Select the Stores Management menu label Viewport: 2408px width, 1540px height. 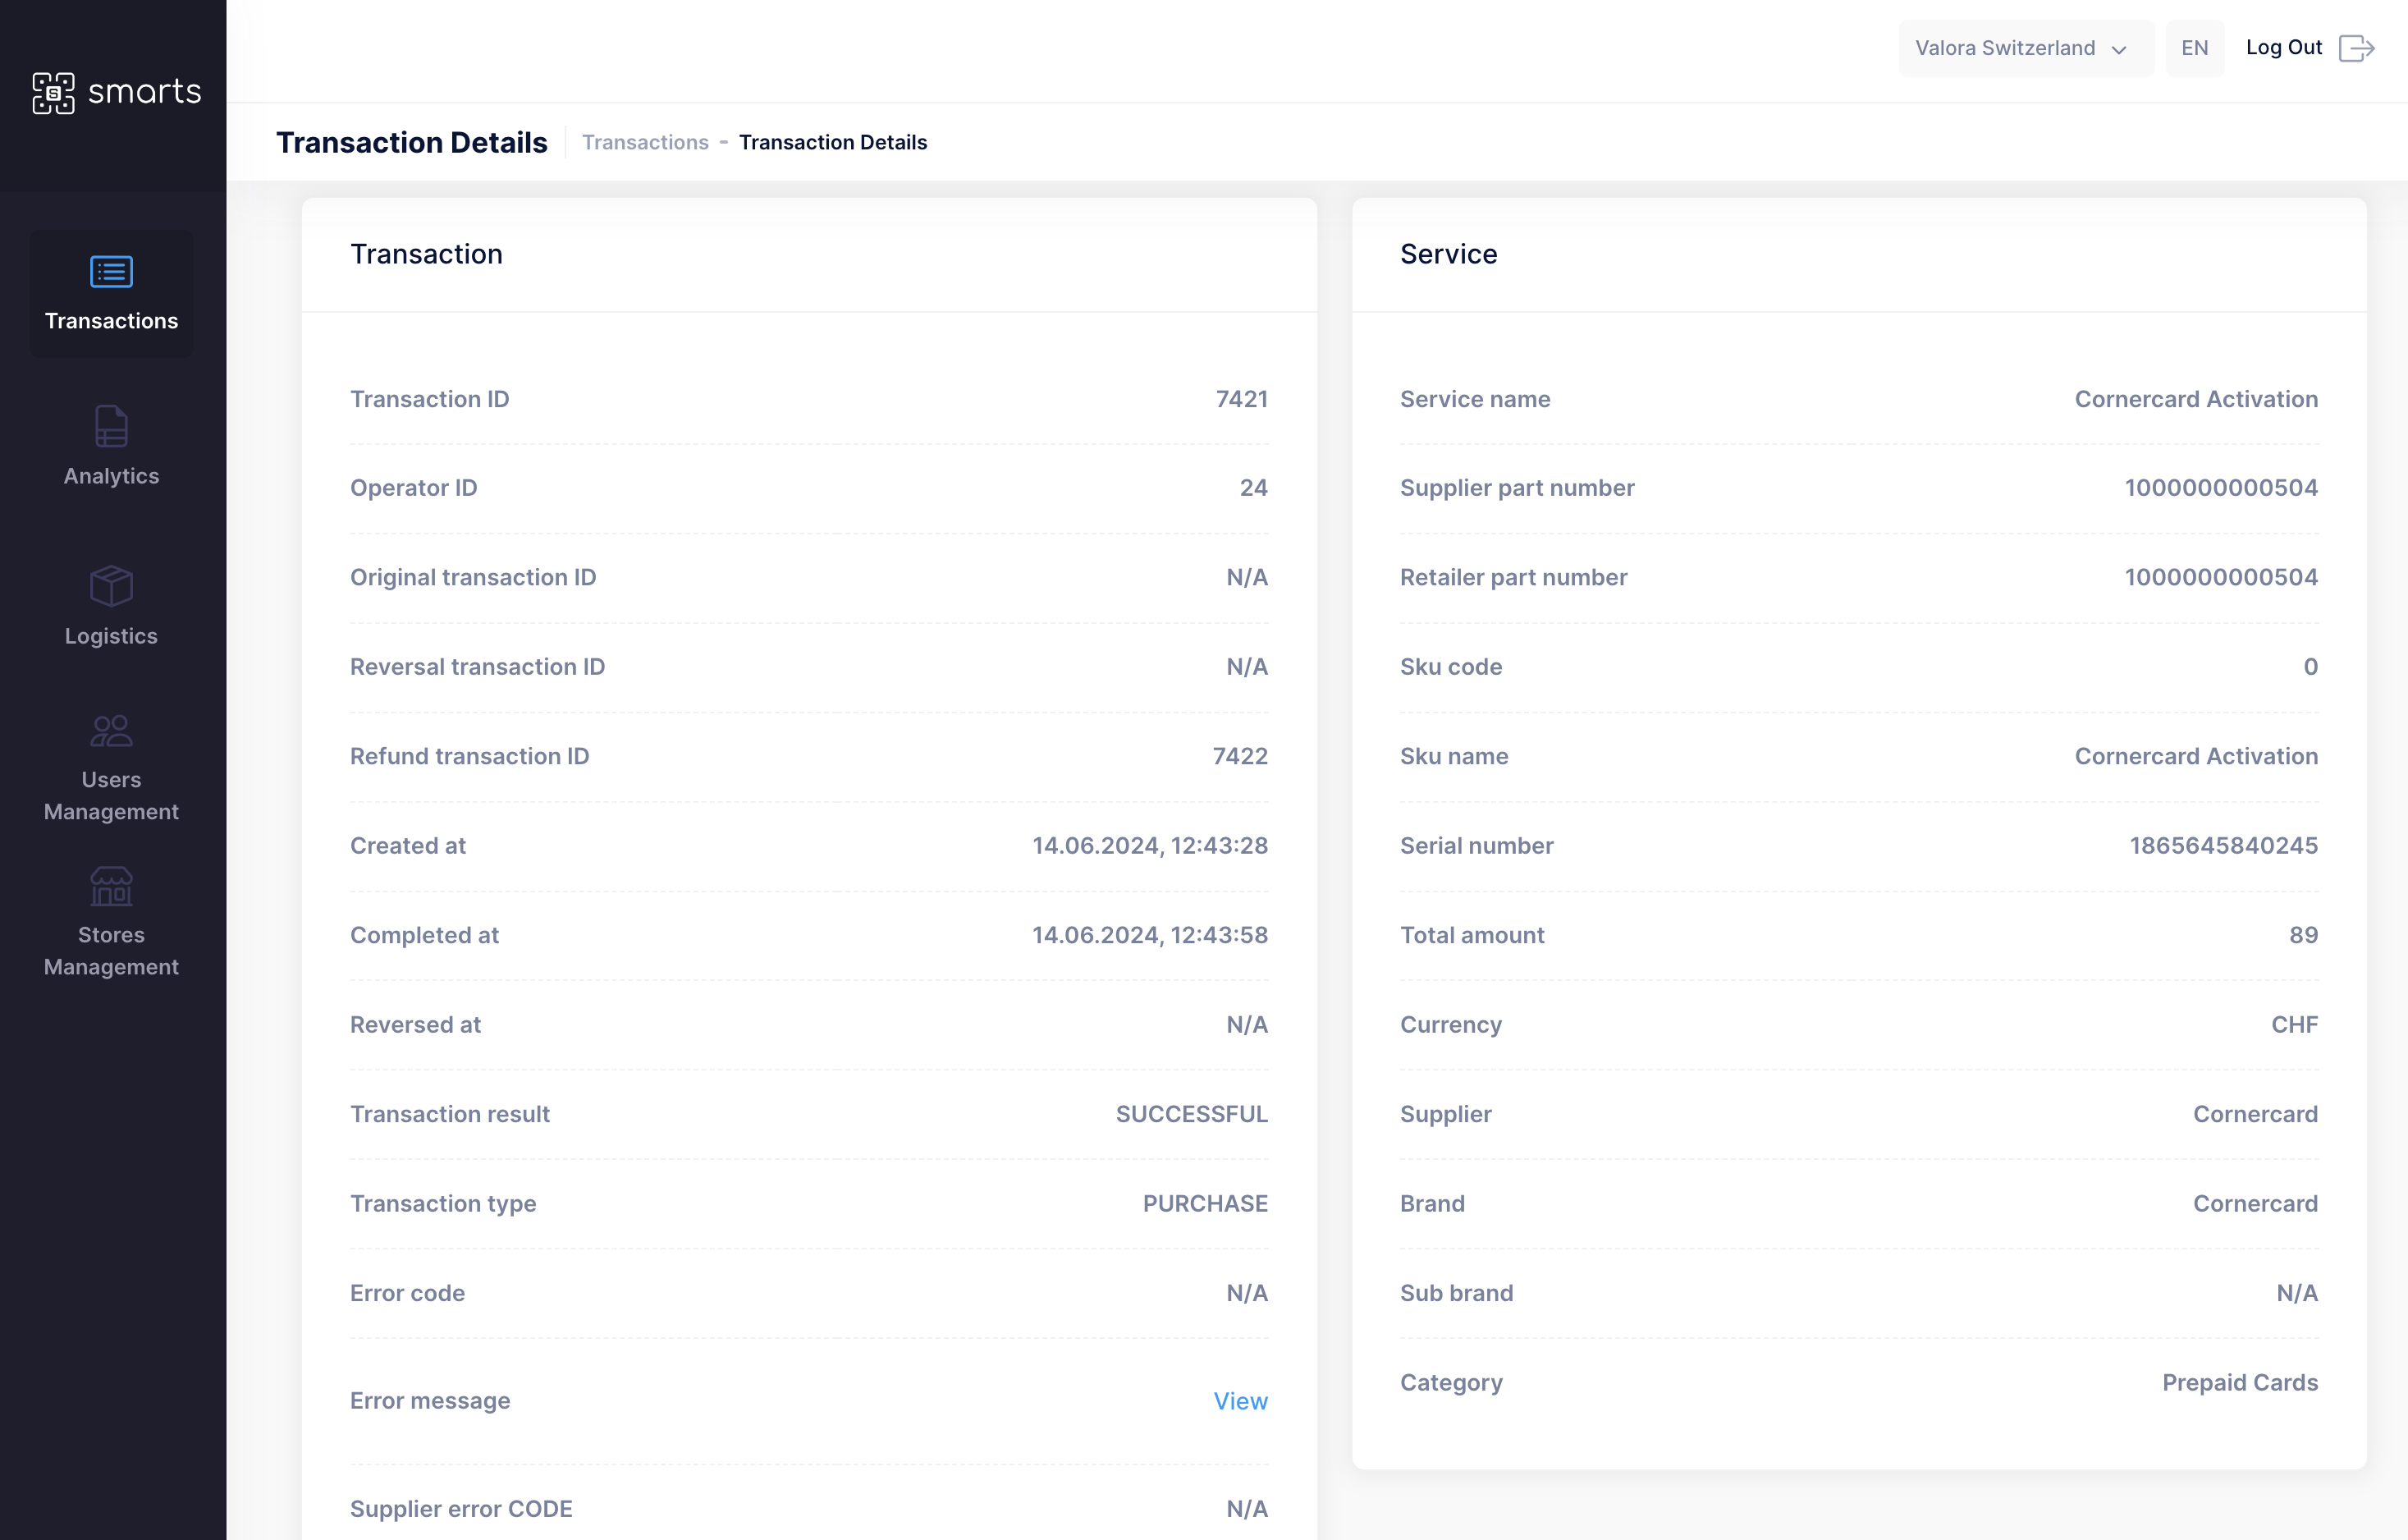(111, 951)
